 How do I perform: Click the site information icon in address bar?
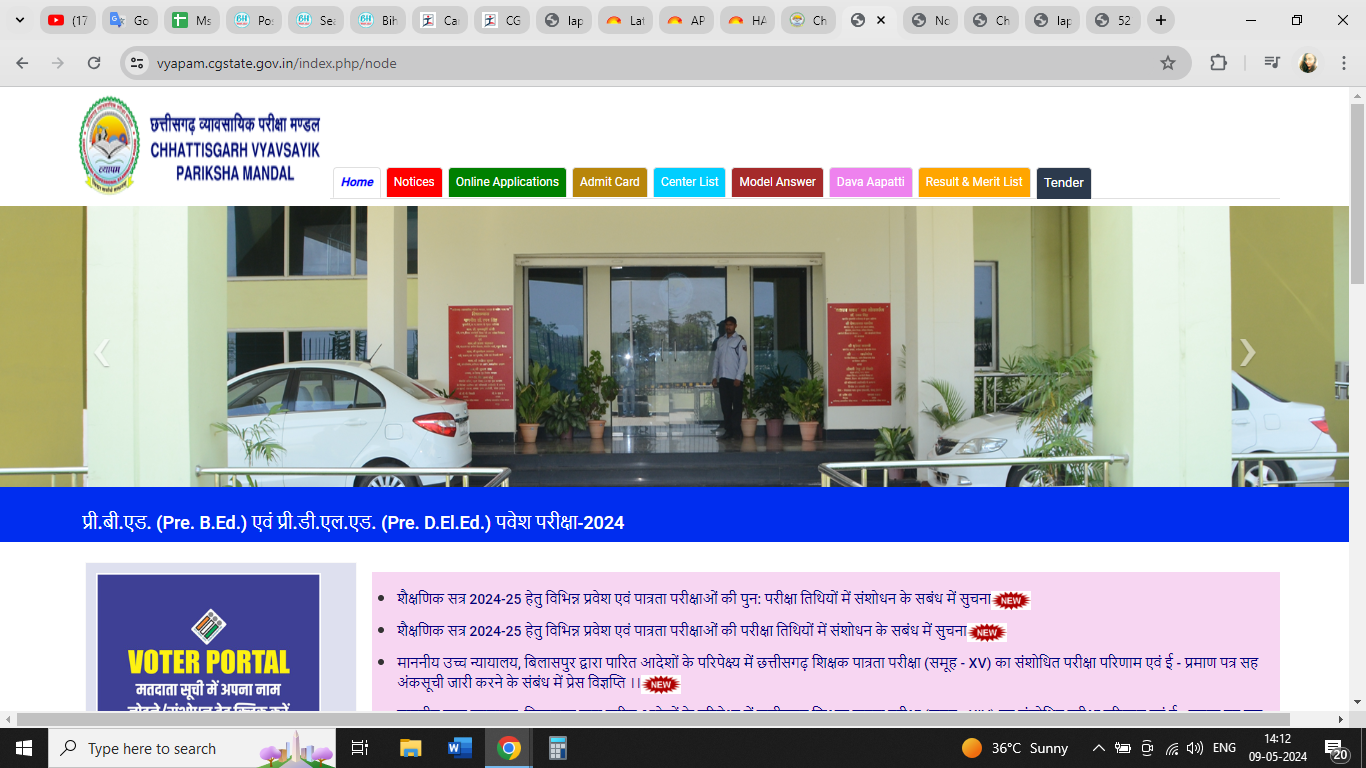point(138,63)
